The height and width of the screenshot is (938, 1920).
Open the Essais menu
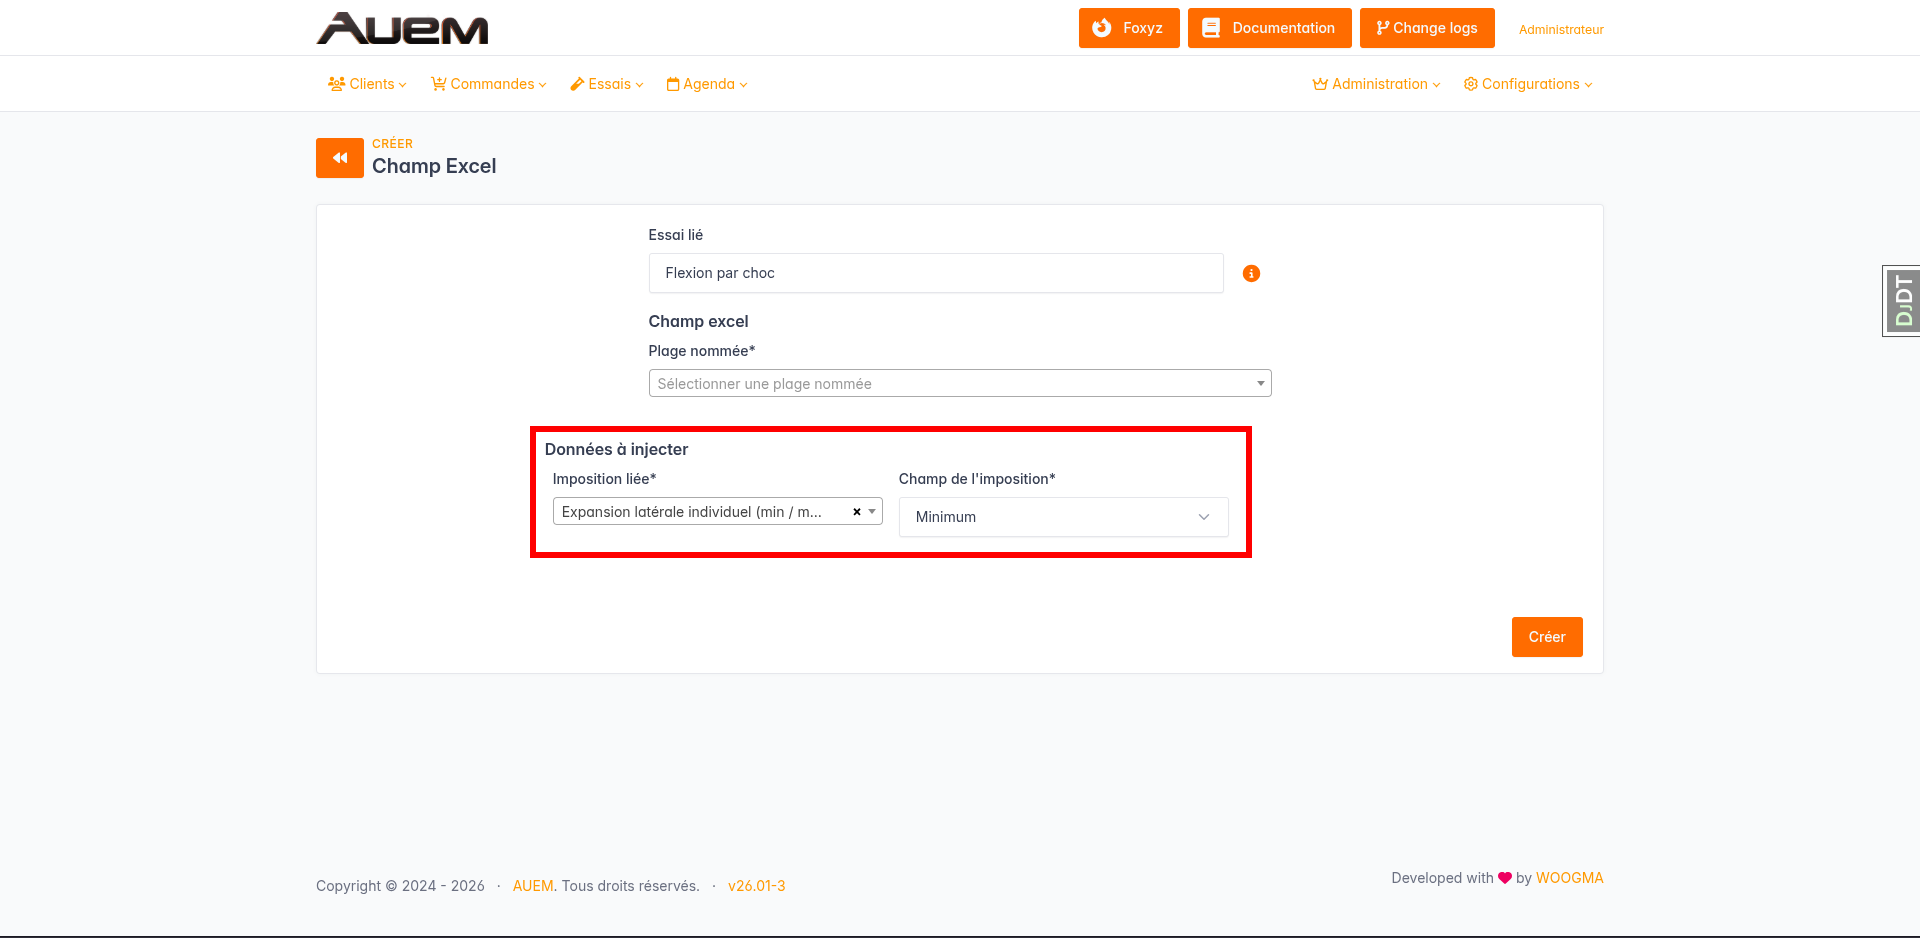607,84
